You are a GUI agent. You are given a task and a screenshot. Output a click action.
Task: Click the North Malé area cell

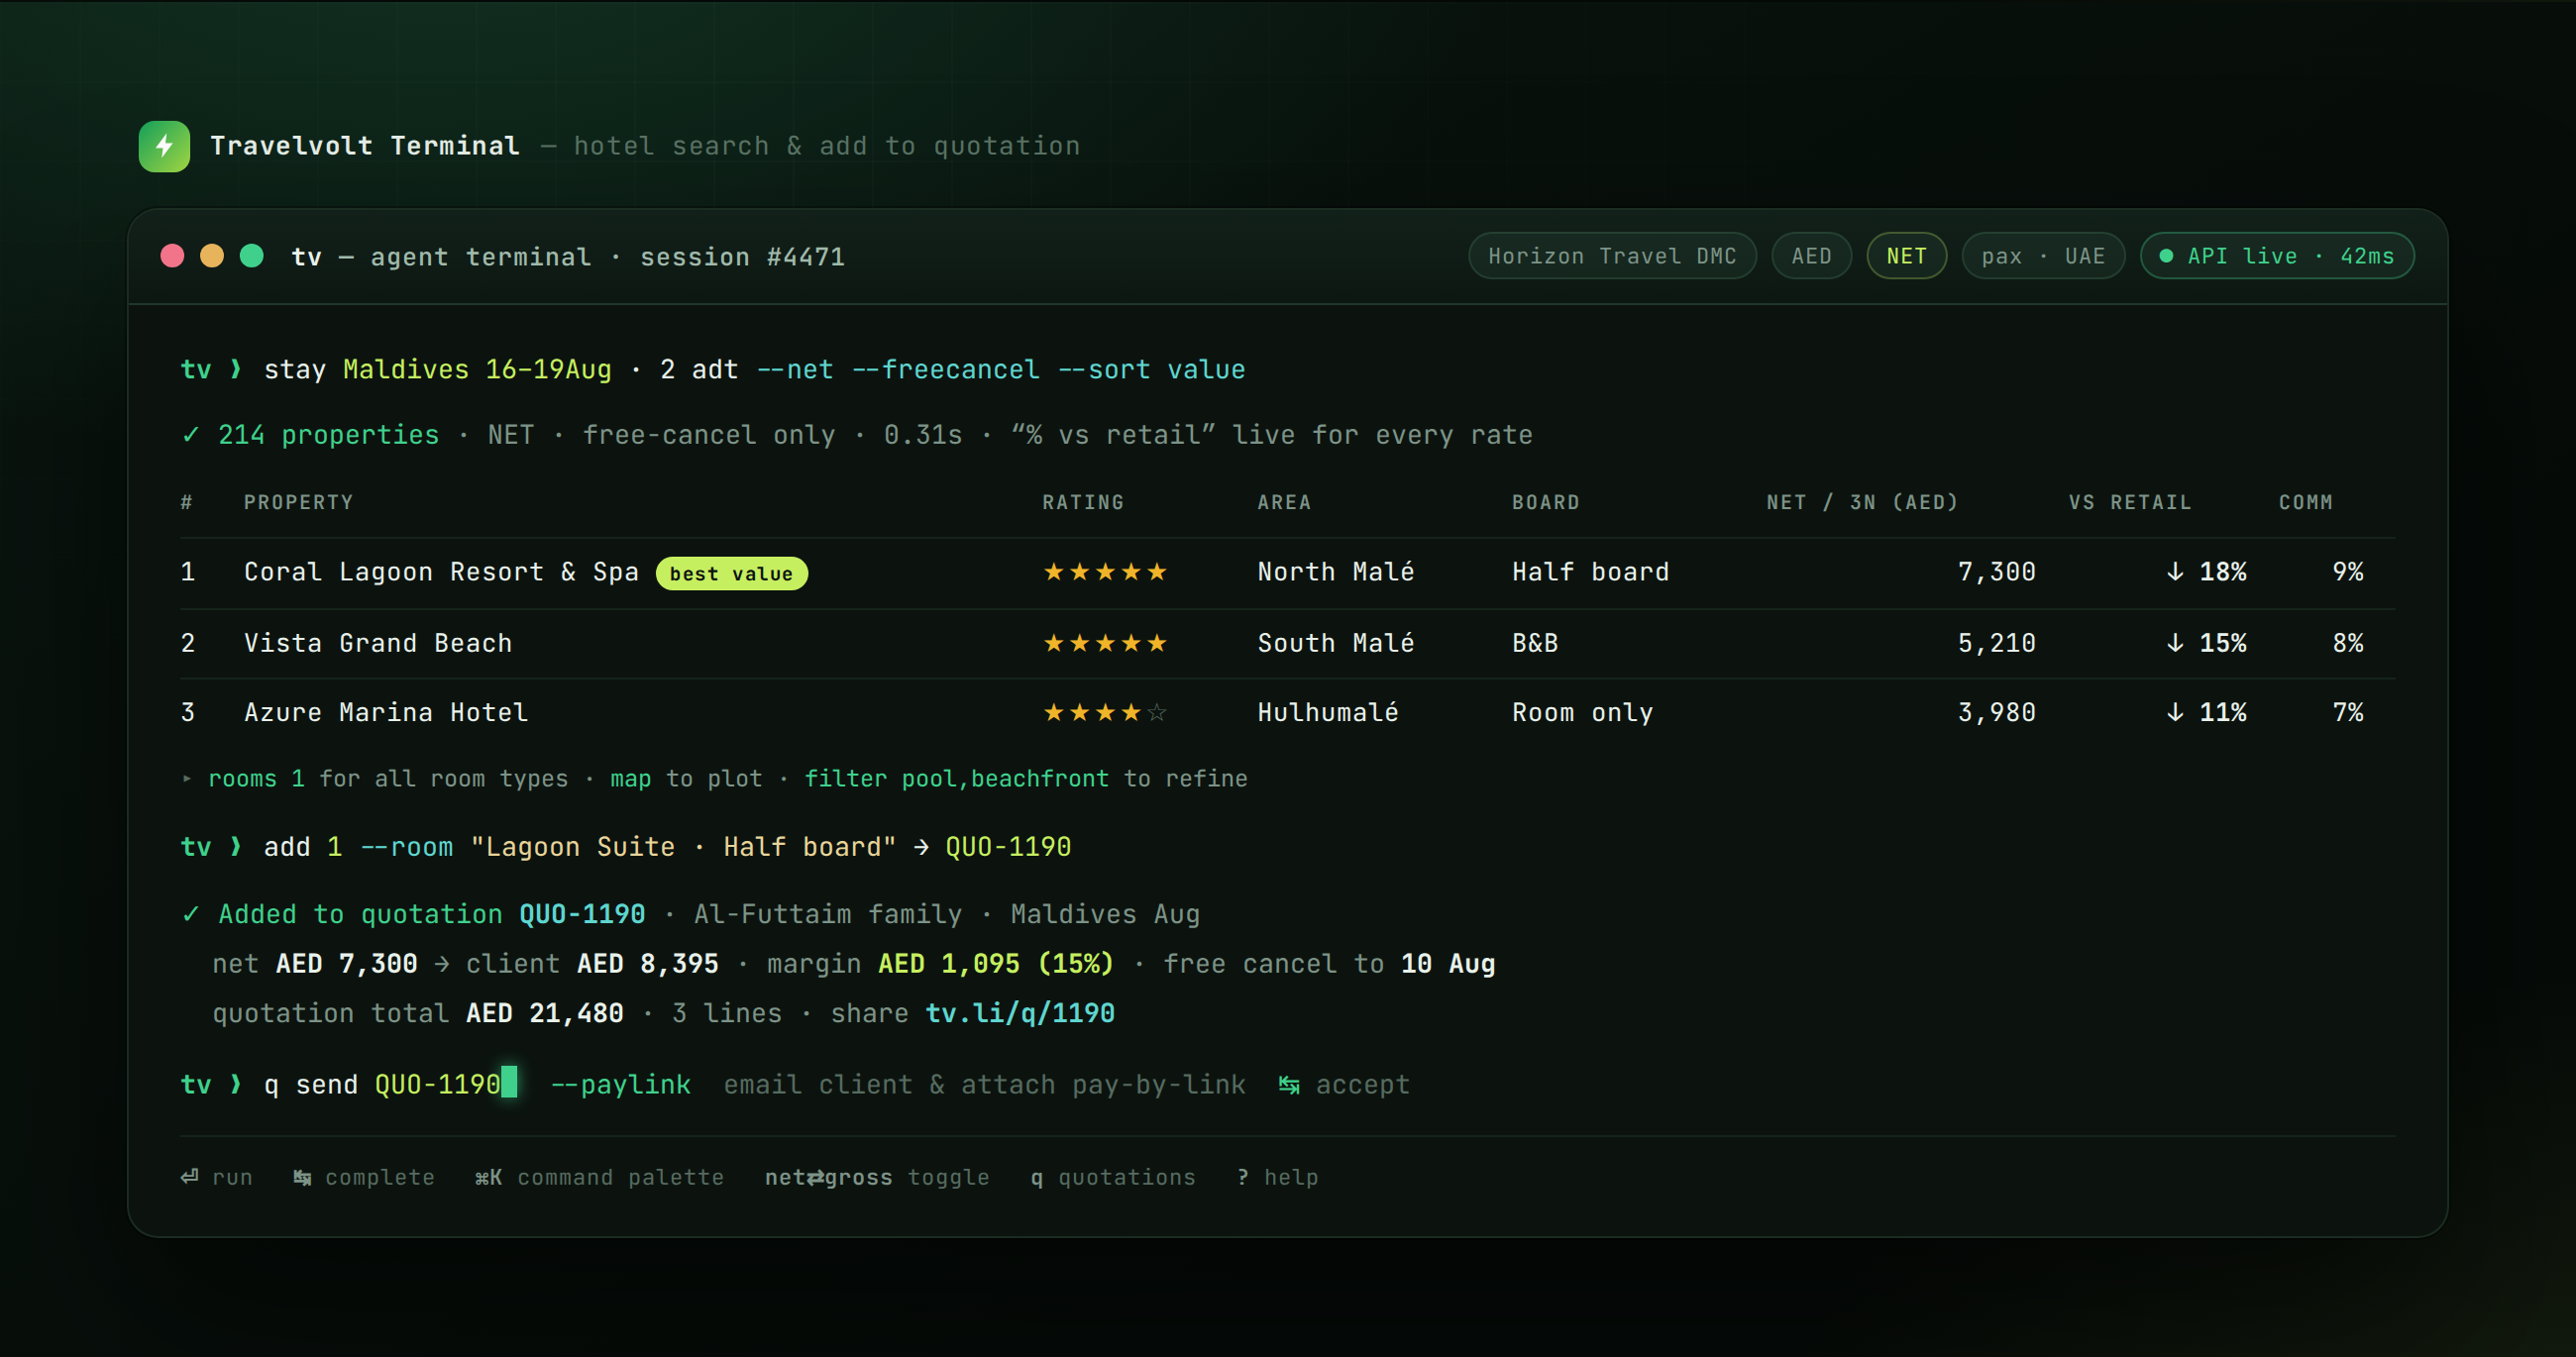tap(1335, 572)
